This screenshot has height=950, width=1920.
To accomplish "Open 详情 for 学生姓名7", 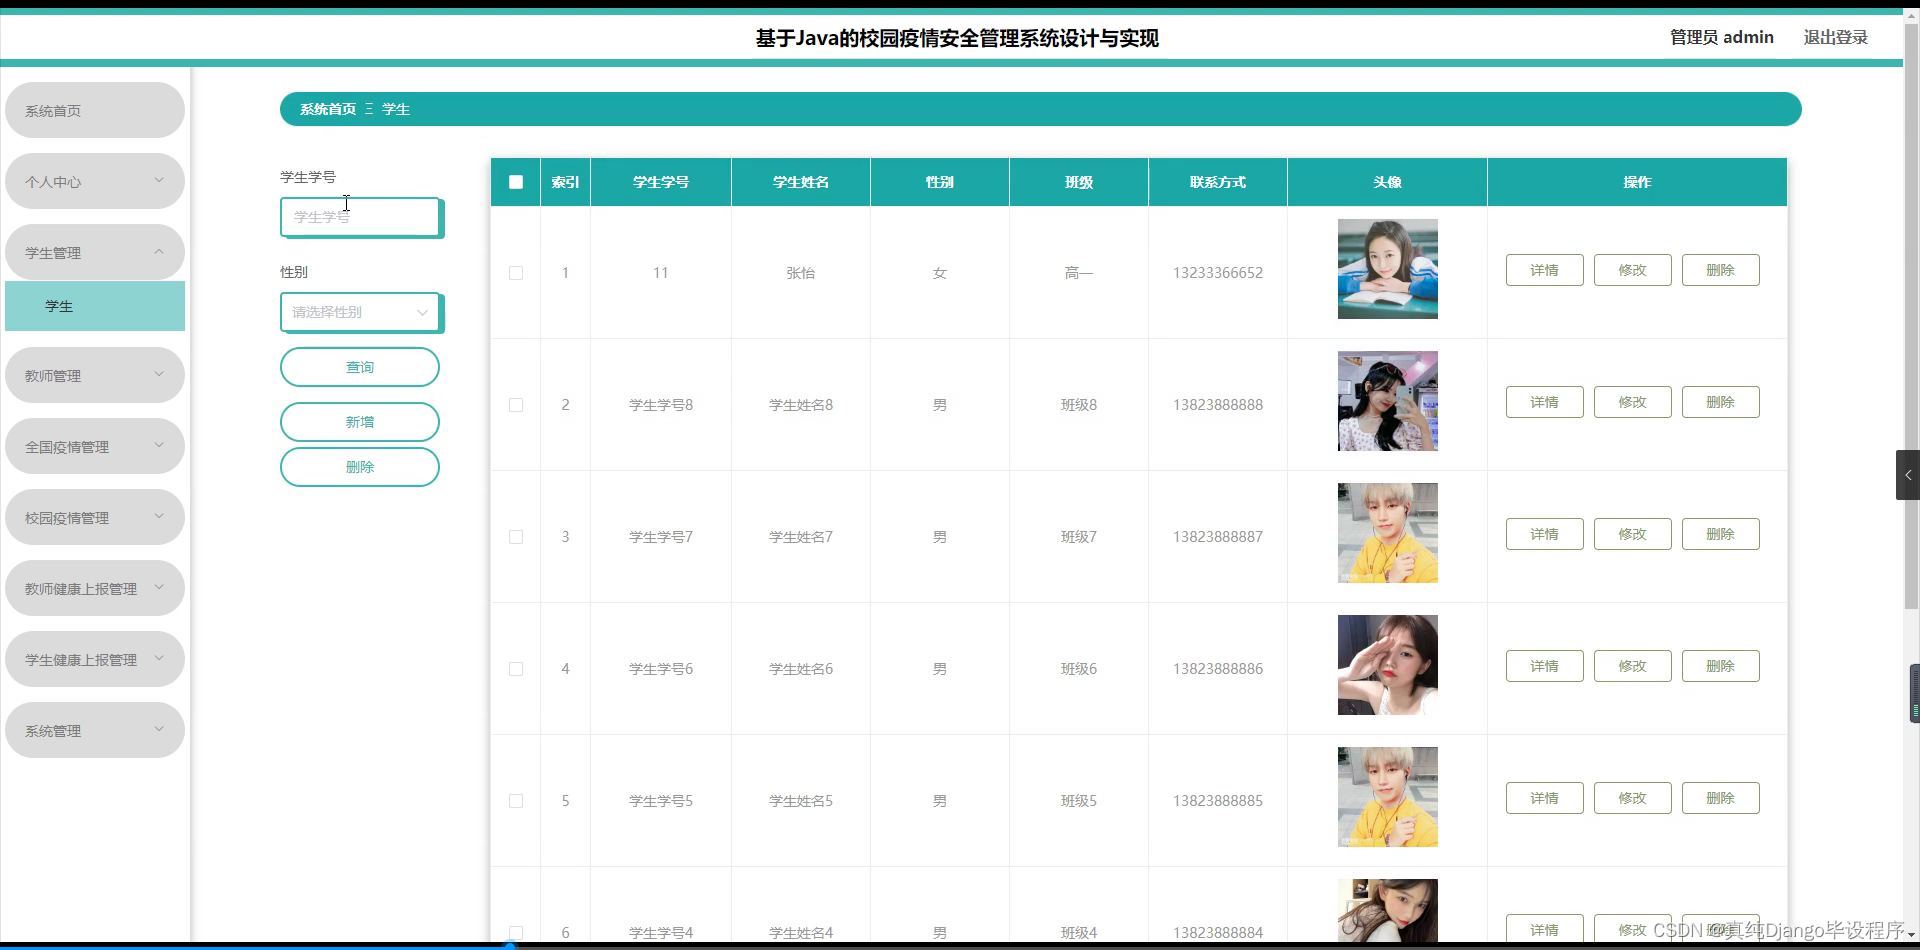I will click(1545, 534).
